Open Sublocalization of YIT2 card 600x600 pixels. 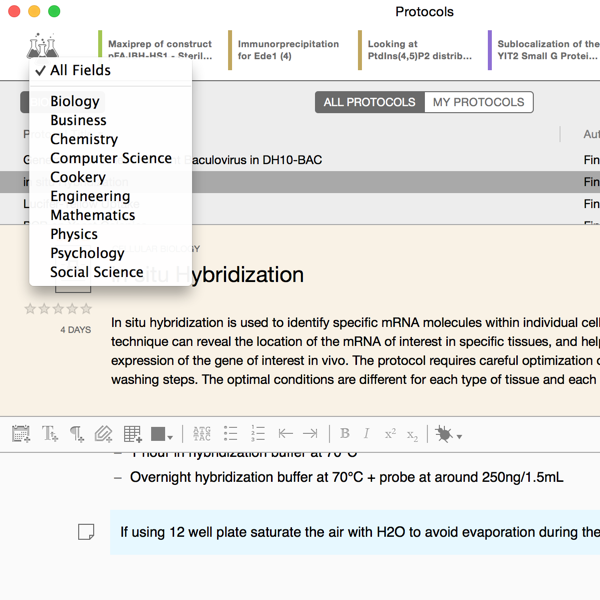[544, 50]
